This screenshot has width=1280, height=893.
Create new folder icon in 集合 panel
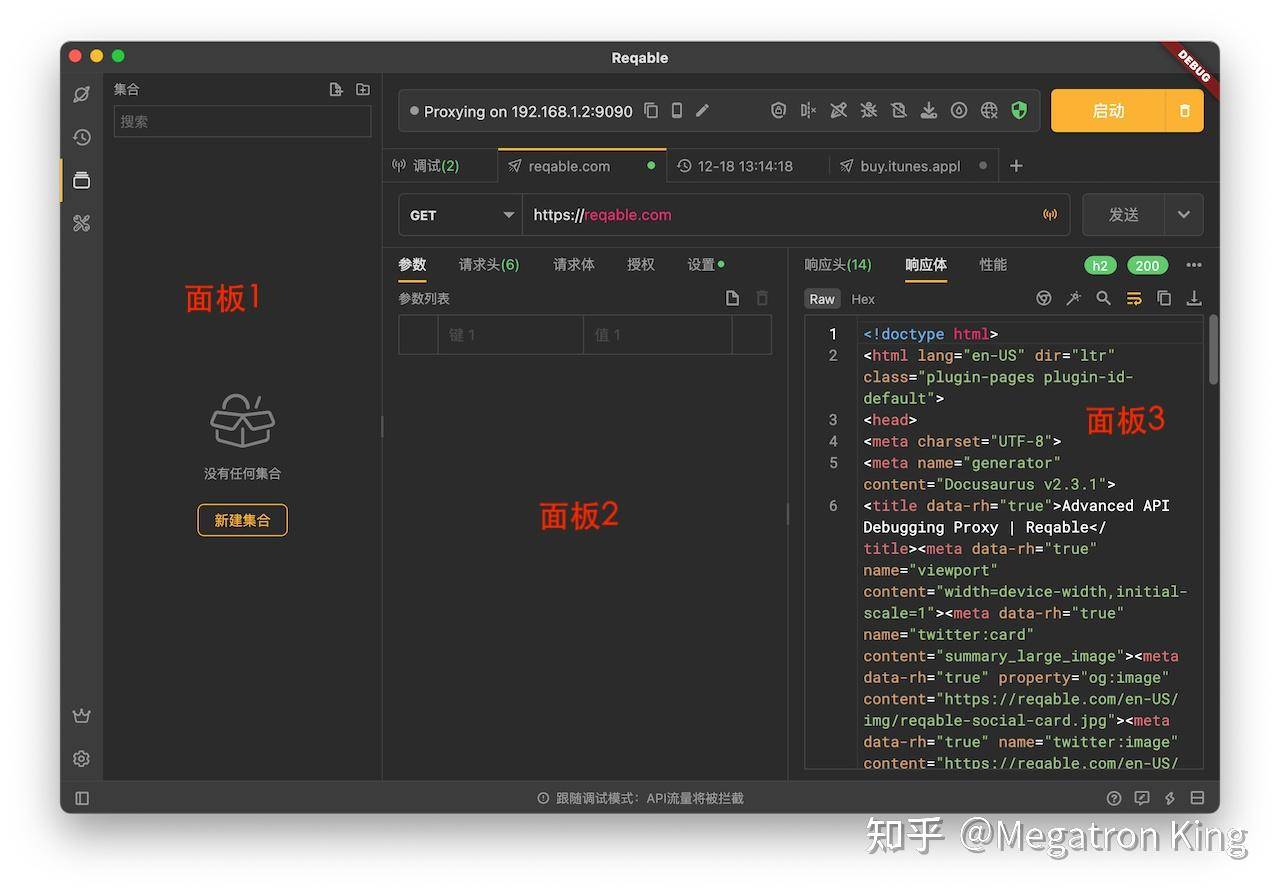(x=363, y=89)
